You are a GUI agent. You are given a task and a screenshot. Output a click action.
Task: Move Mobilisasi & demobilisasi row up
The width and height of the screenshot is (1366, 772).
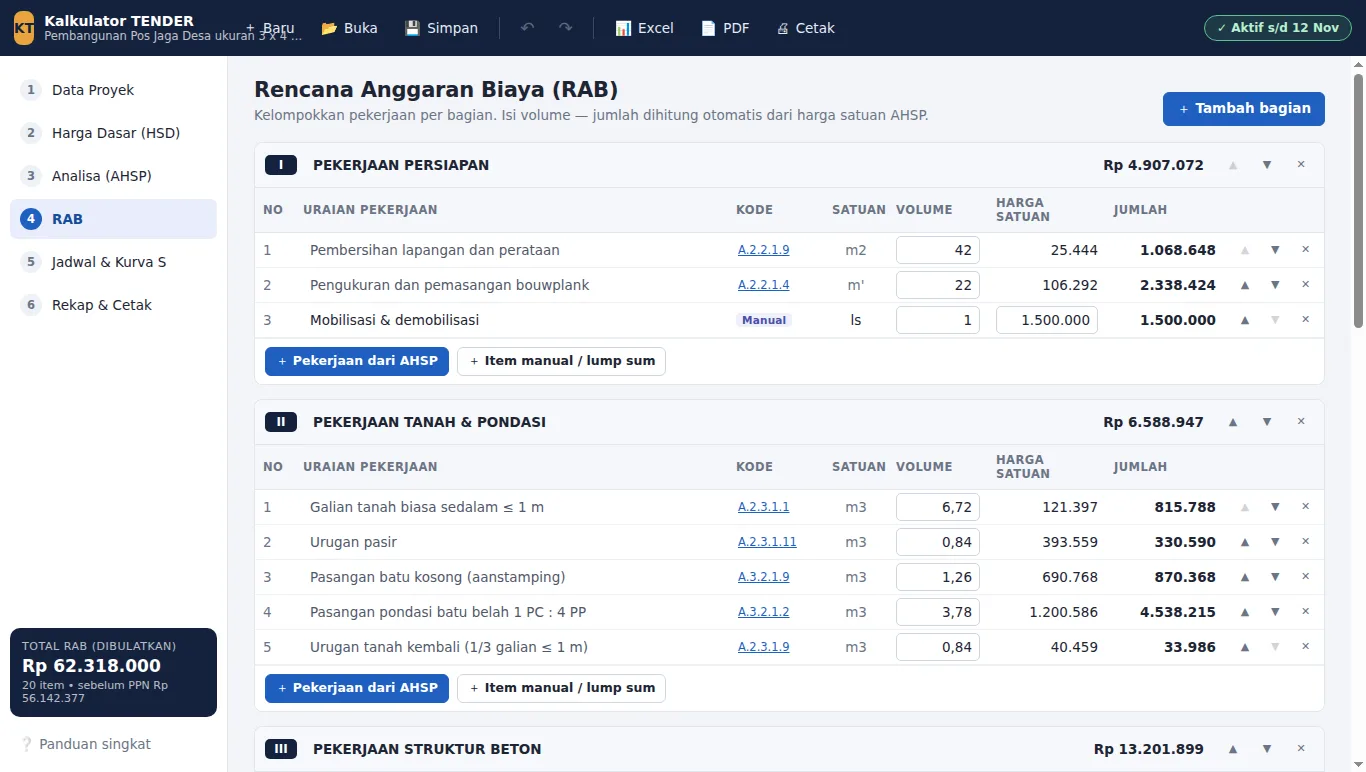[x=1245, y=320]
